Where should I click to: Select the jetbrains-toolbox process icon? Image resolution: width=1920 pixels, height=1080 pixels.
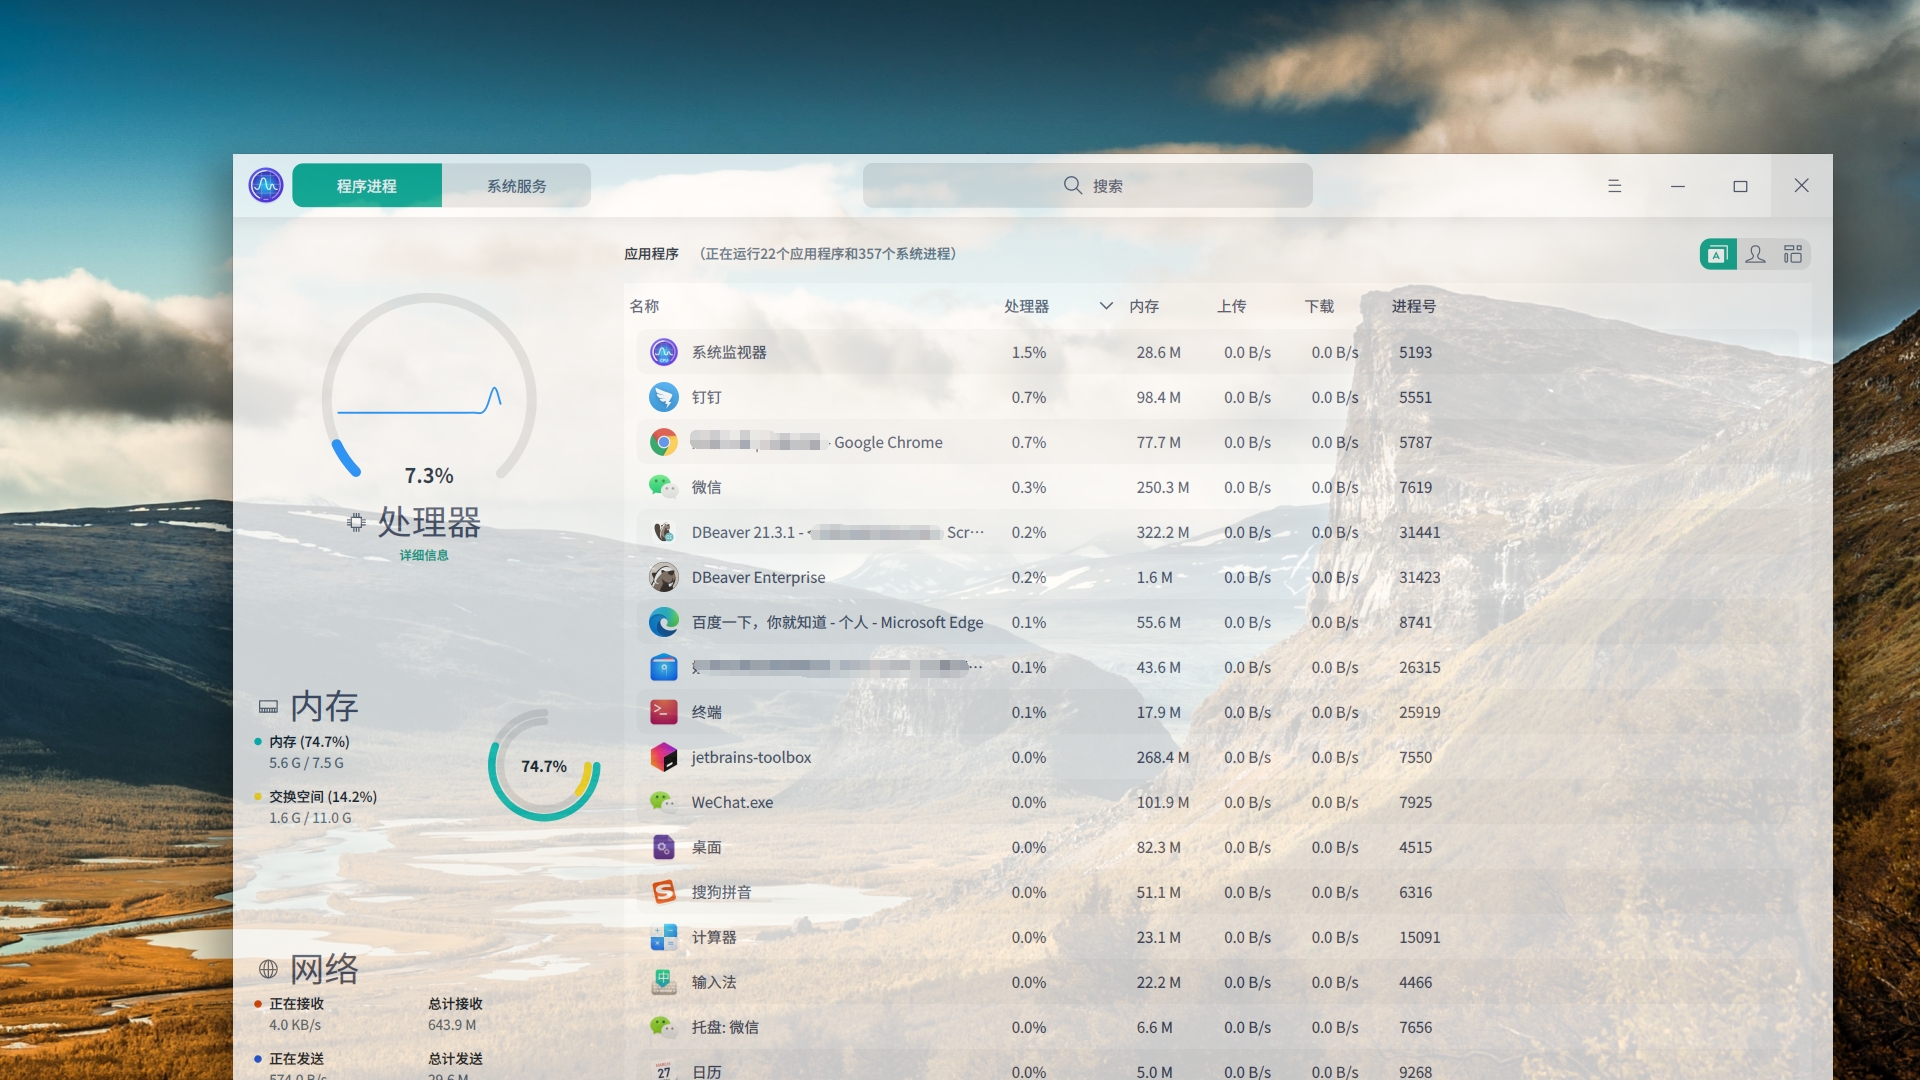coord(663,757)
